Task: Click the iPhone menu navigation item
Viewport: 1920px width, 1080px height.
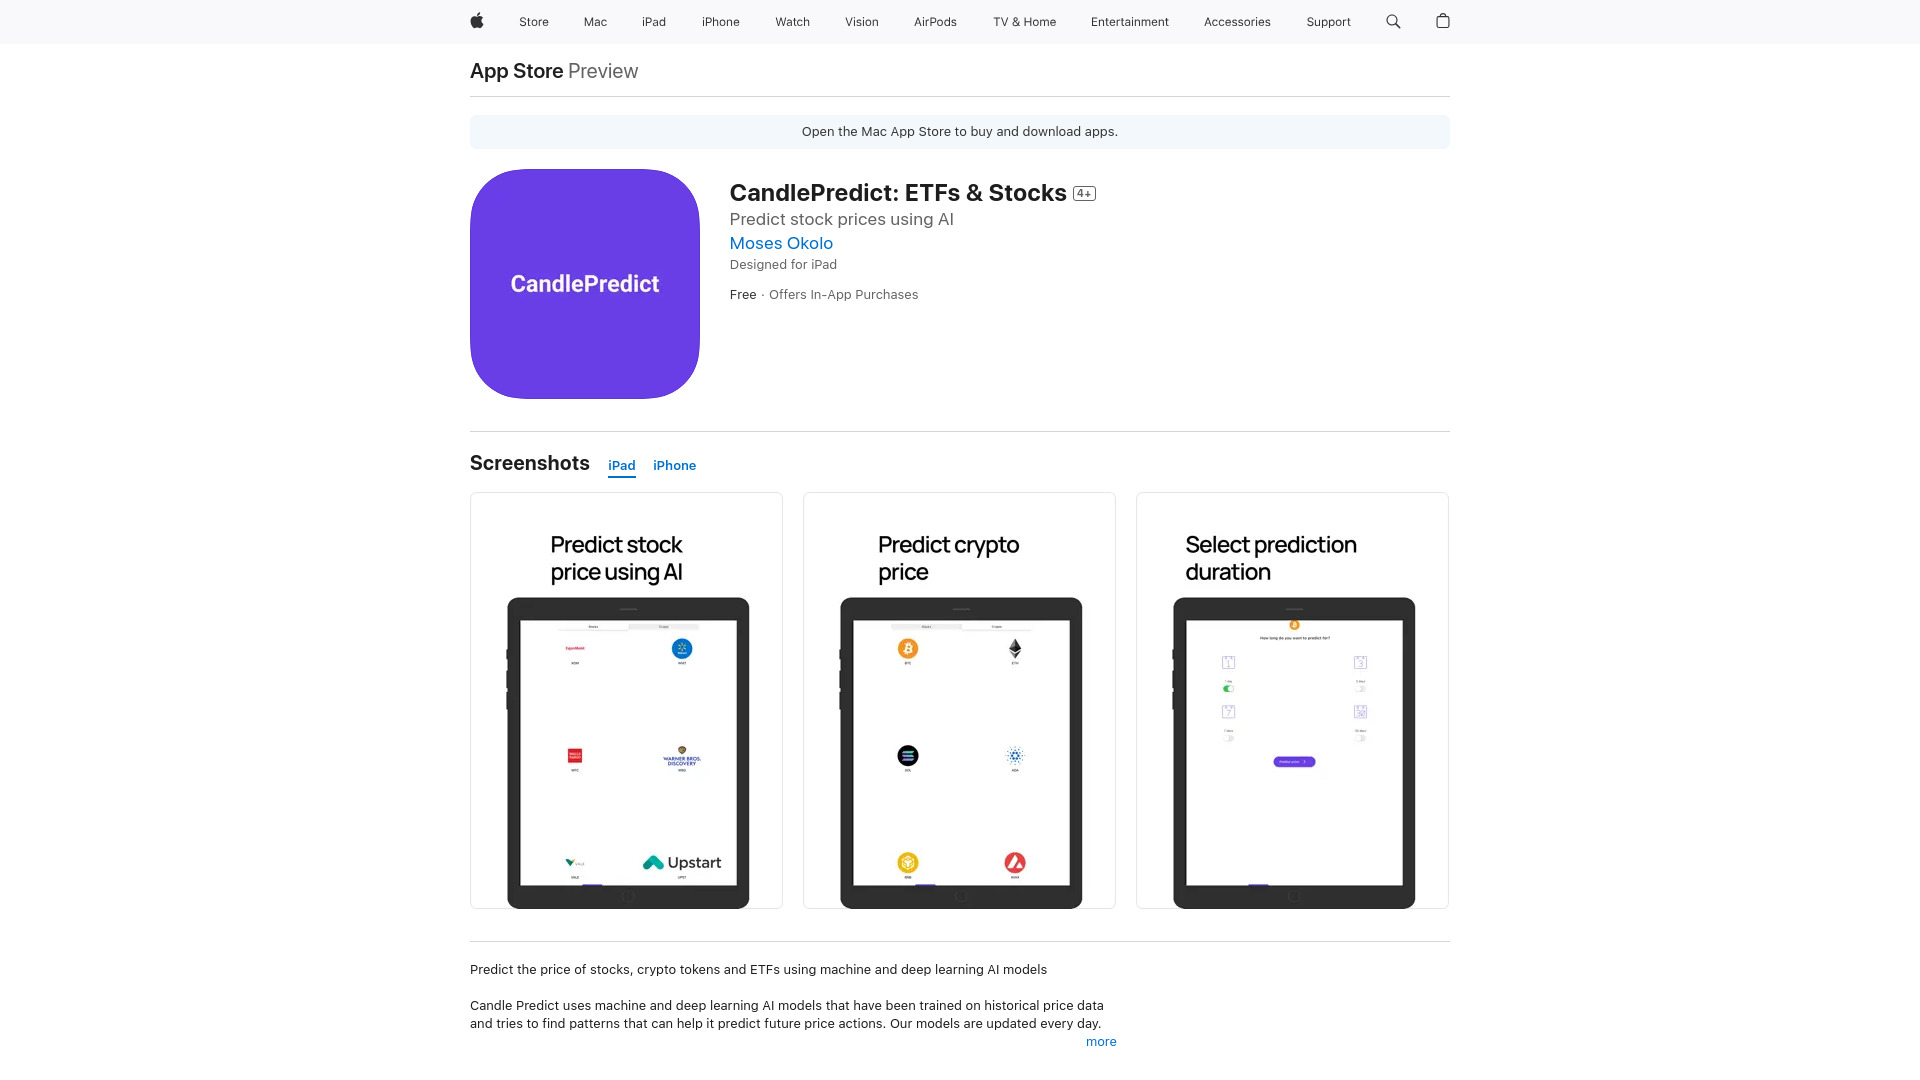Action: point(720,21)
